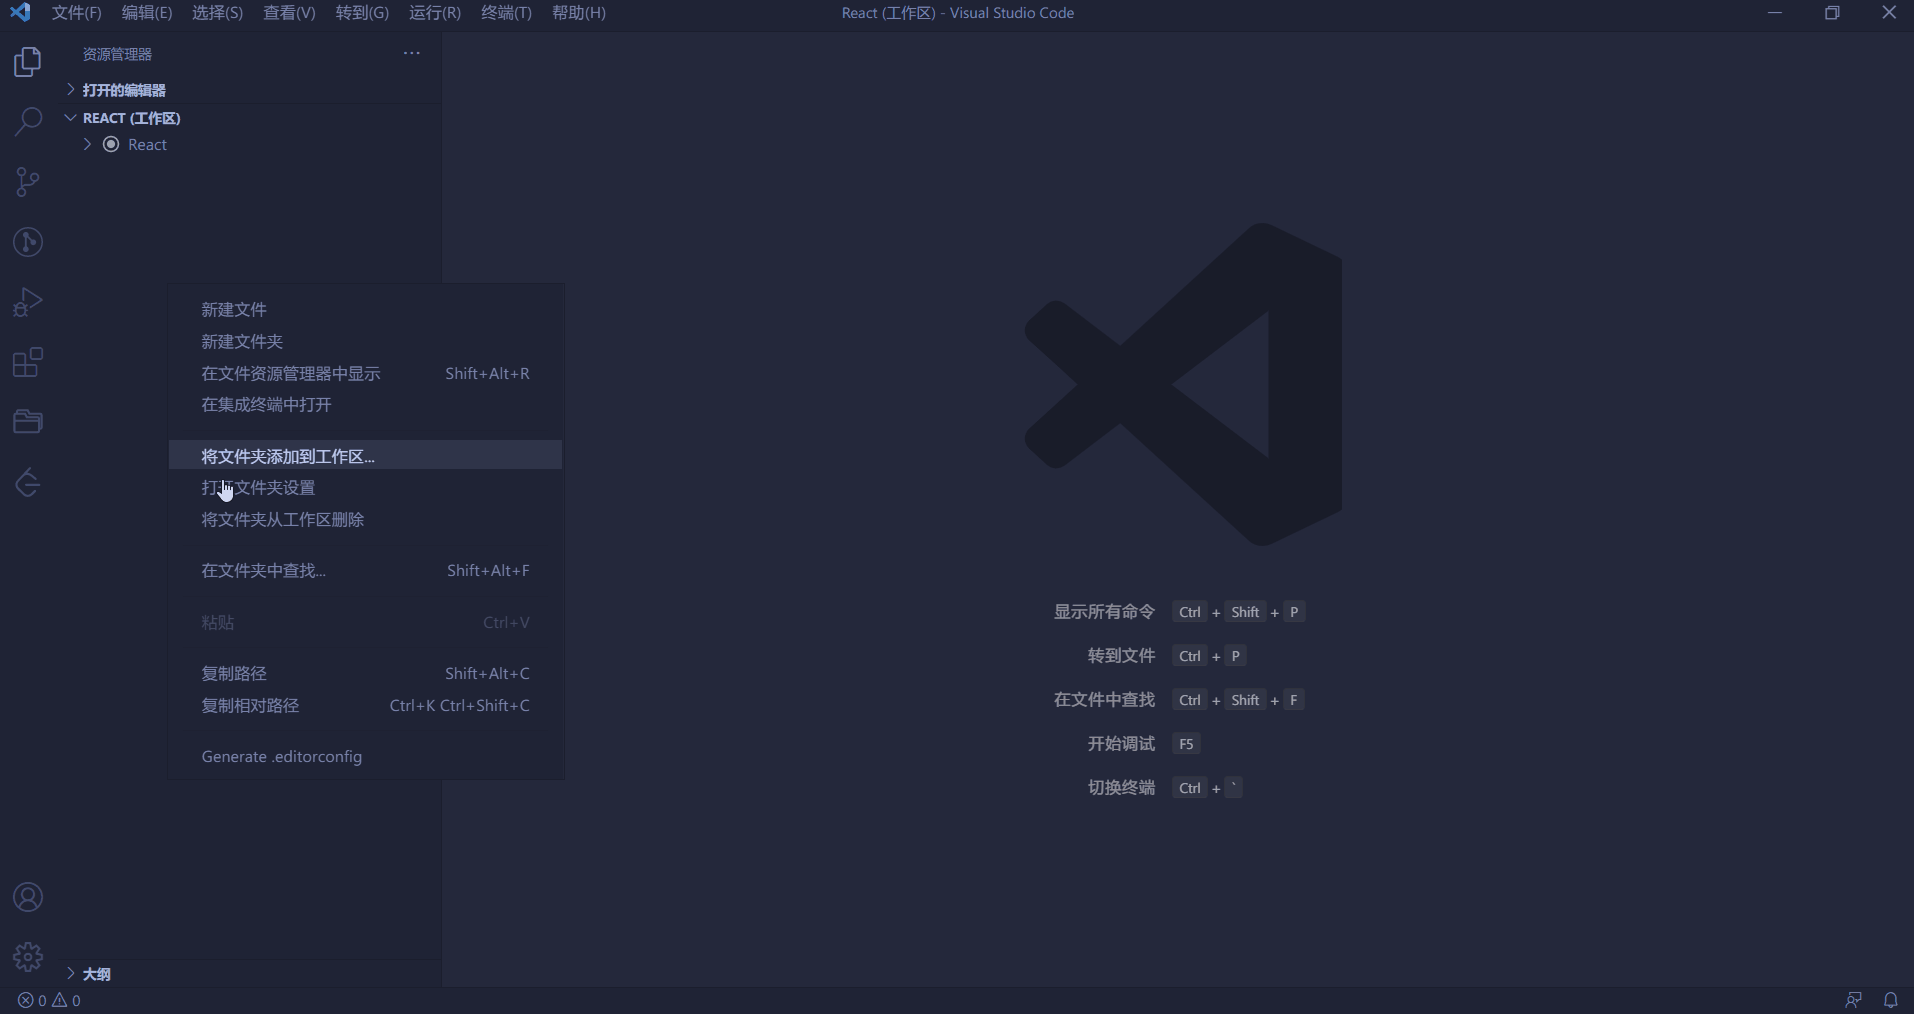
Task: Click the notifications bell in status bar
Action: [1891, 1000]
